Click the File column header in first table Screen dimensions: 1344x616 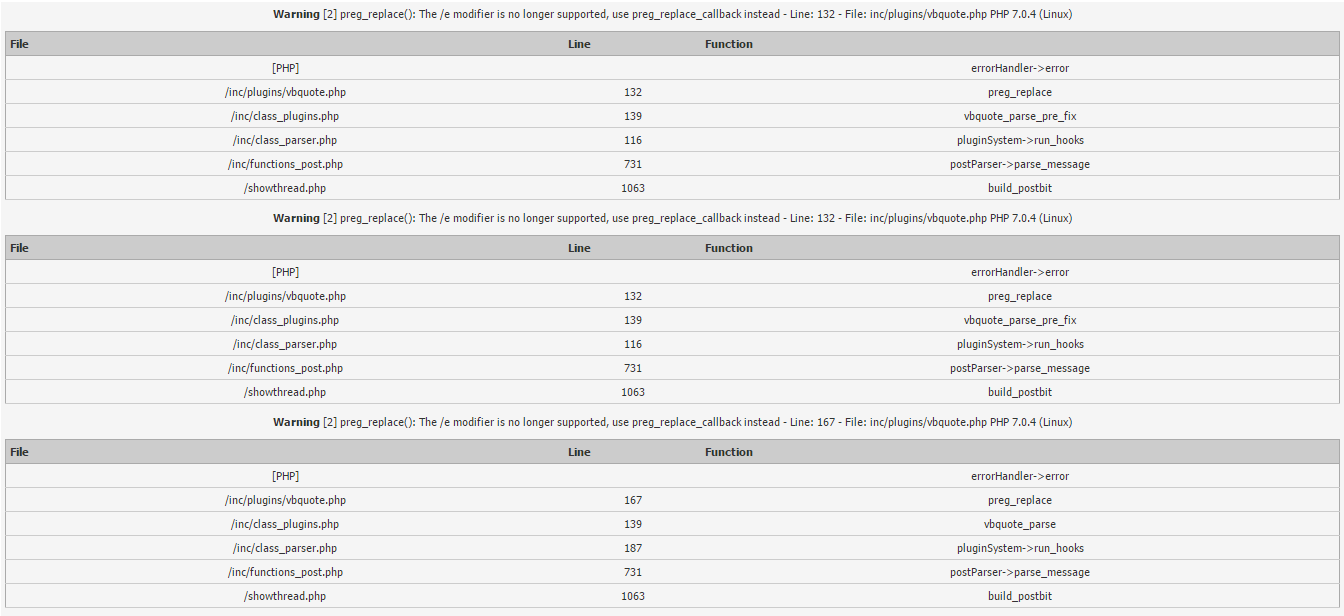(20, 44)
